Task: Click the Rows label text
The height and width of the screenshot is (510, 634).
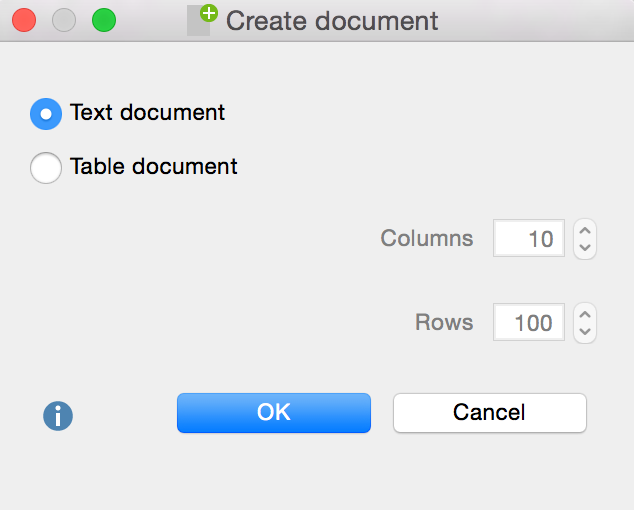Action: coord(444,322)
